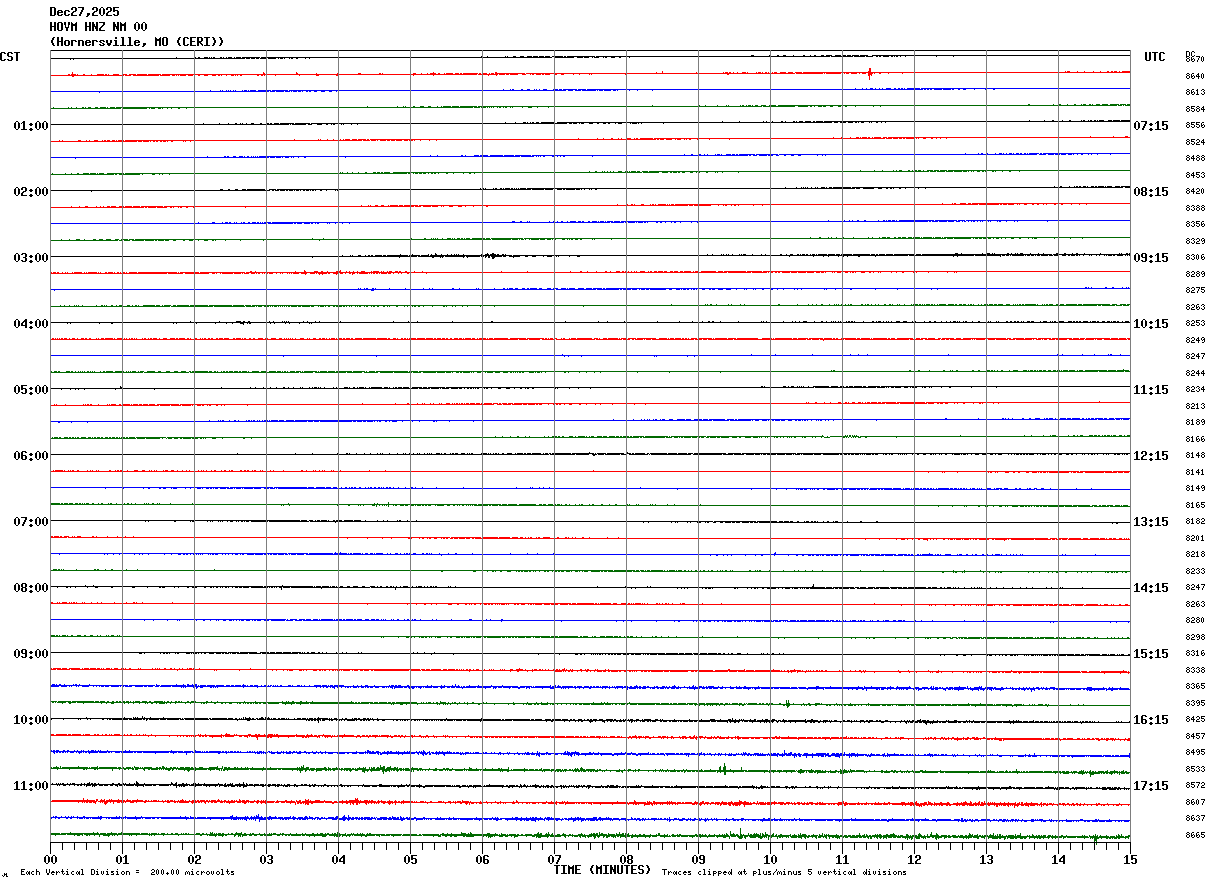
Task: Click the '11:00' CST time label
Action: pyautogui.click(x=31, y=786)
